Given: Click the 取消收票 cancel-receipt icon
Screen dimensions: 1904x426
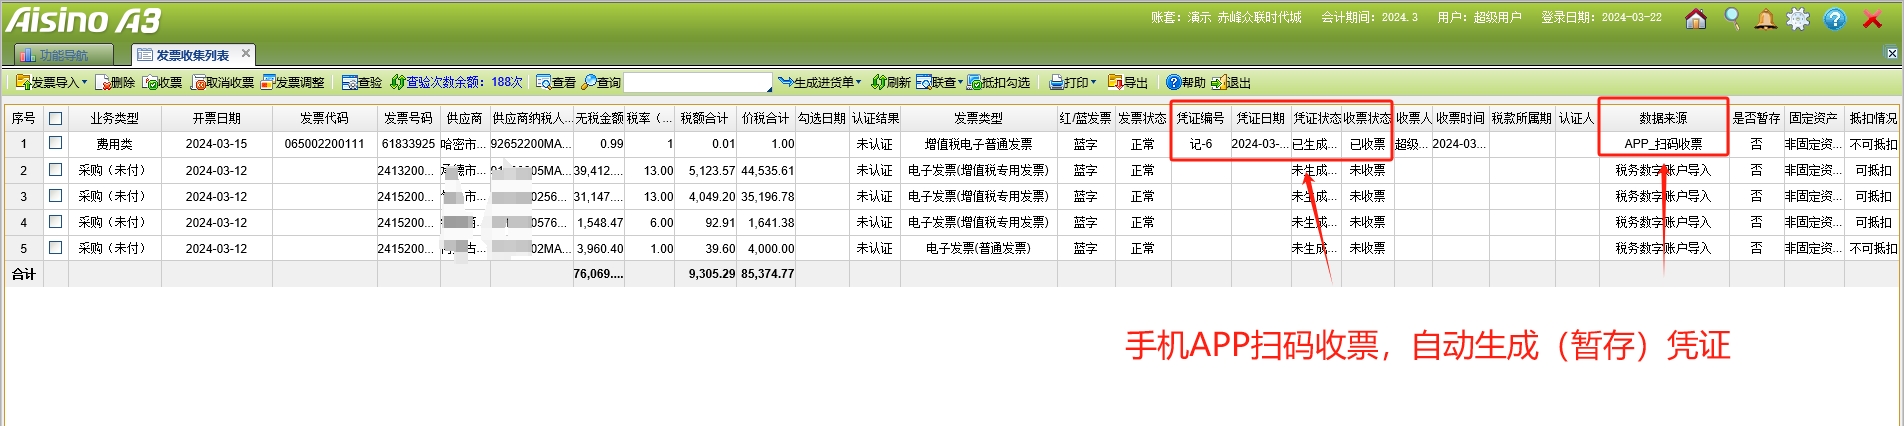Looking at the screenshot, I should pyautogui.click(x=222, y=82).
